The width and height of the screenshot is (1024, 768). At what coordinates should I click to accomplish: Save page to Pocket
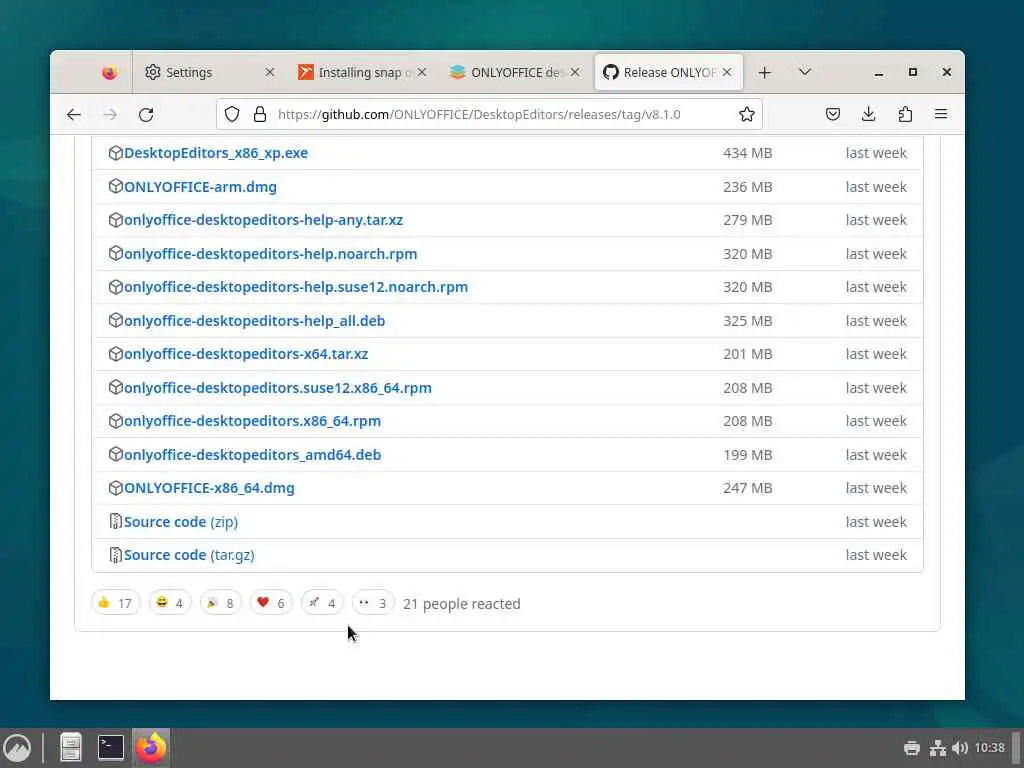coord(833,114)
